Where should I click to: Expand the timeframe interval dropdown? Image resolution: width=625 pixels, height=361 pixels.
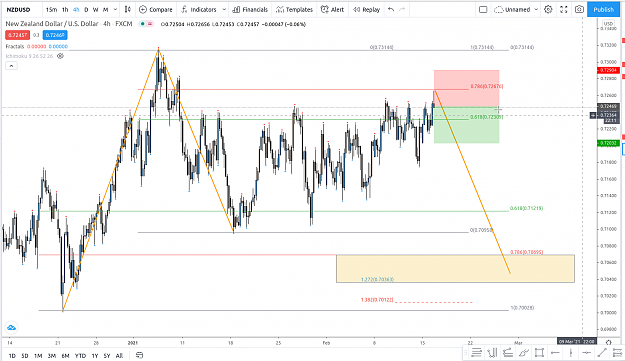click(115, 10)
